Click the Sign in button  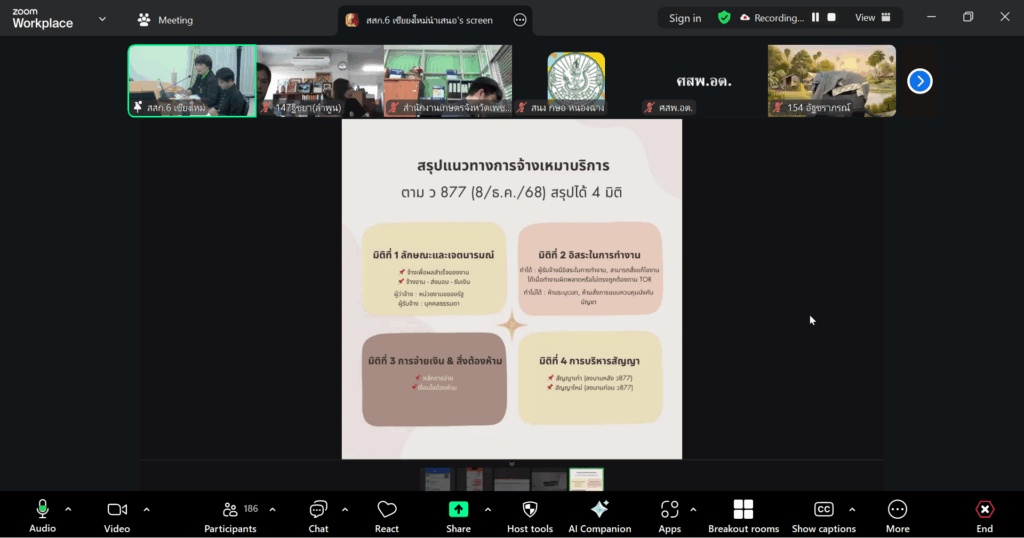click(685, 18)
